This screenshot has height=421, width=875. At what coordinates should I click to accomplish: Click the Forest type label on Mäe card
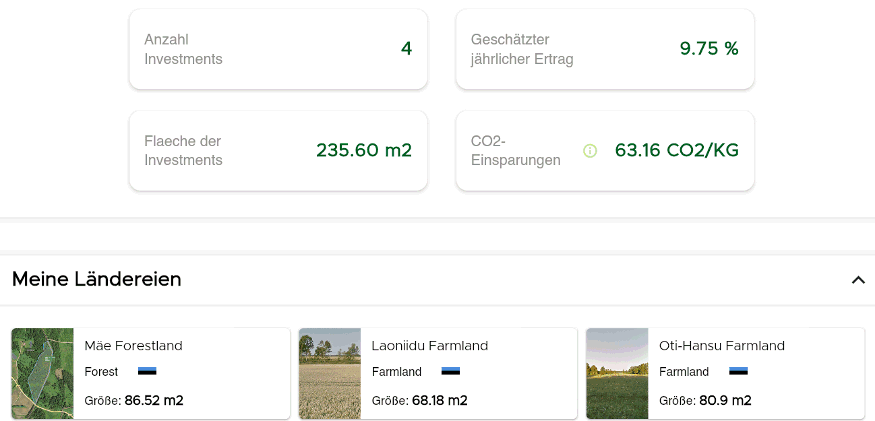tap(101, 372)
